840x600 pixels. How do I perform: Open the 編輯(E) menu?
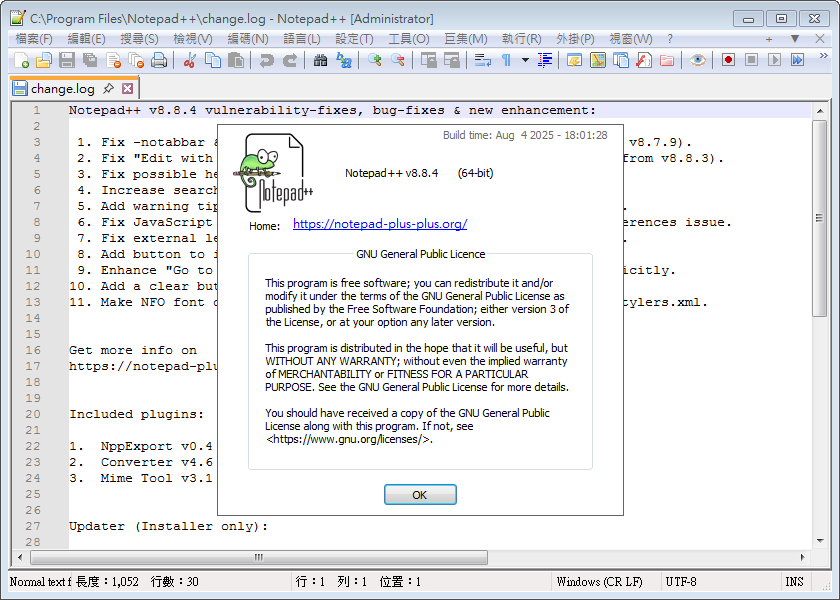click(87, 39)
